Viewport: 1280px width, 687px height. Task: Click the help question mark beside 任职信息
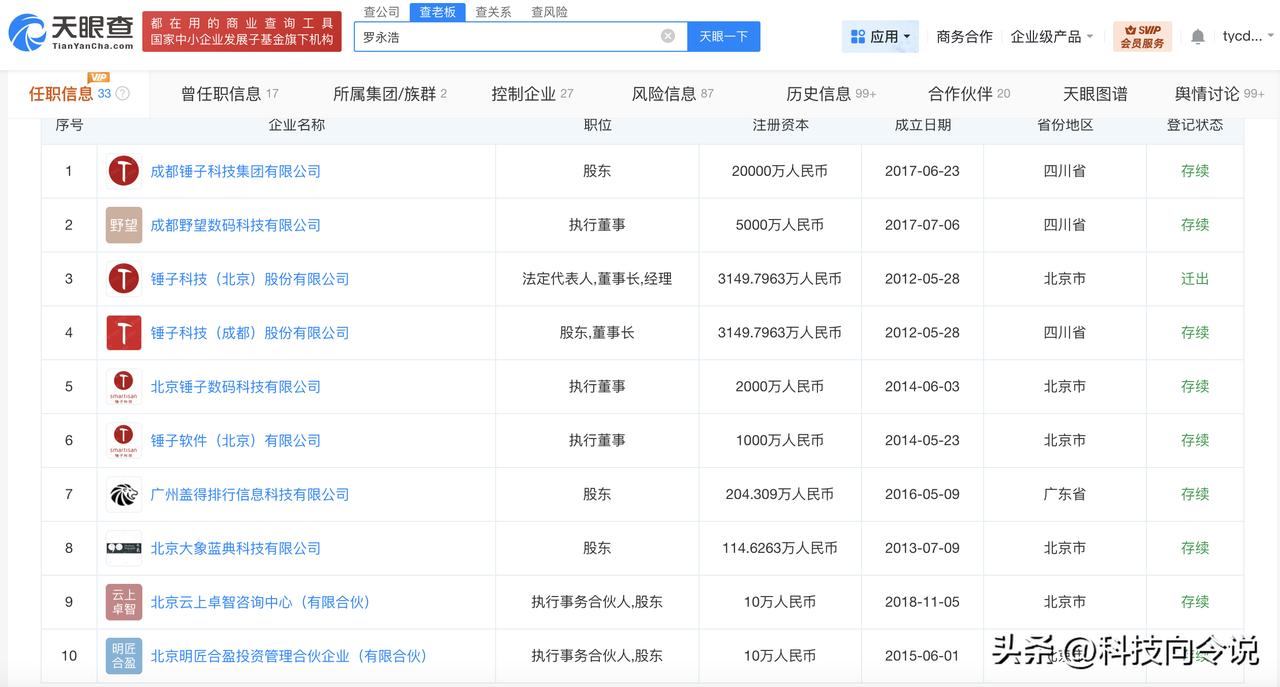click(x=122, y=94)
